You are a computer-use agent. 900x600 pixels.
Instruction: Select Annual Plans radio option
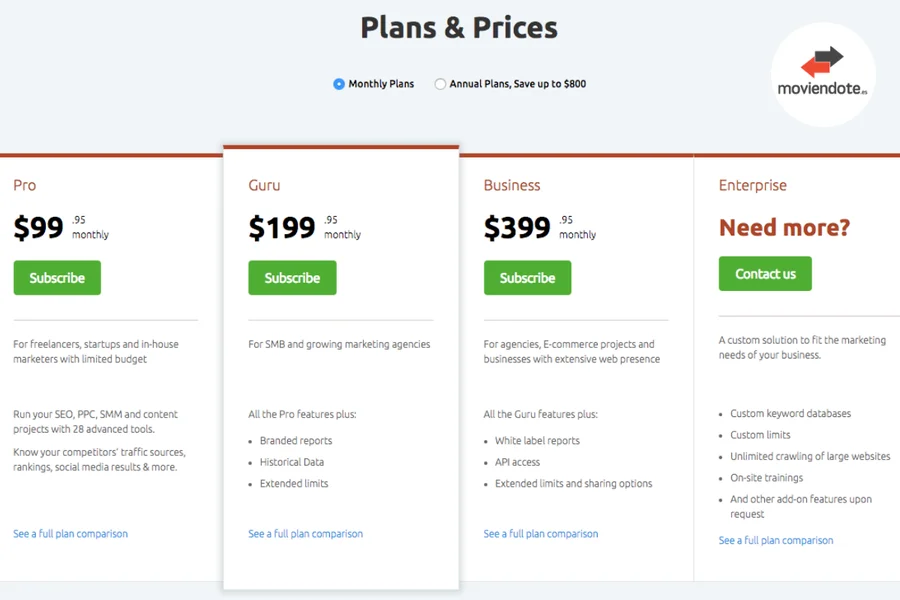point(440,84)
